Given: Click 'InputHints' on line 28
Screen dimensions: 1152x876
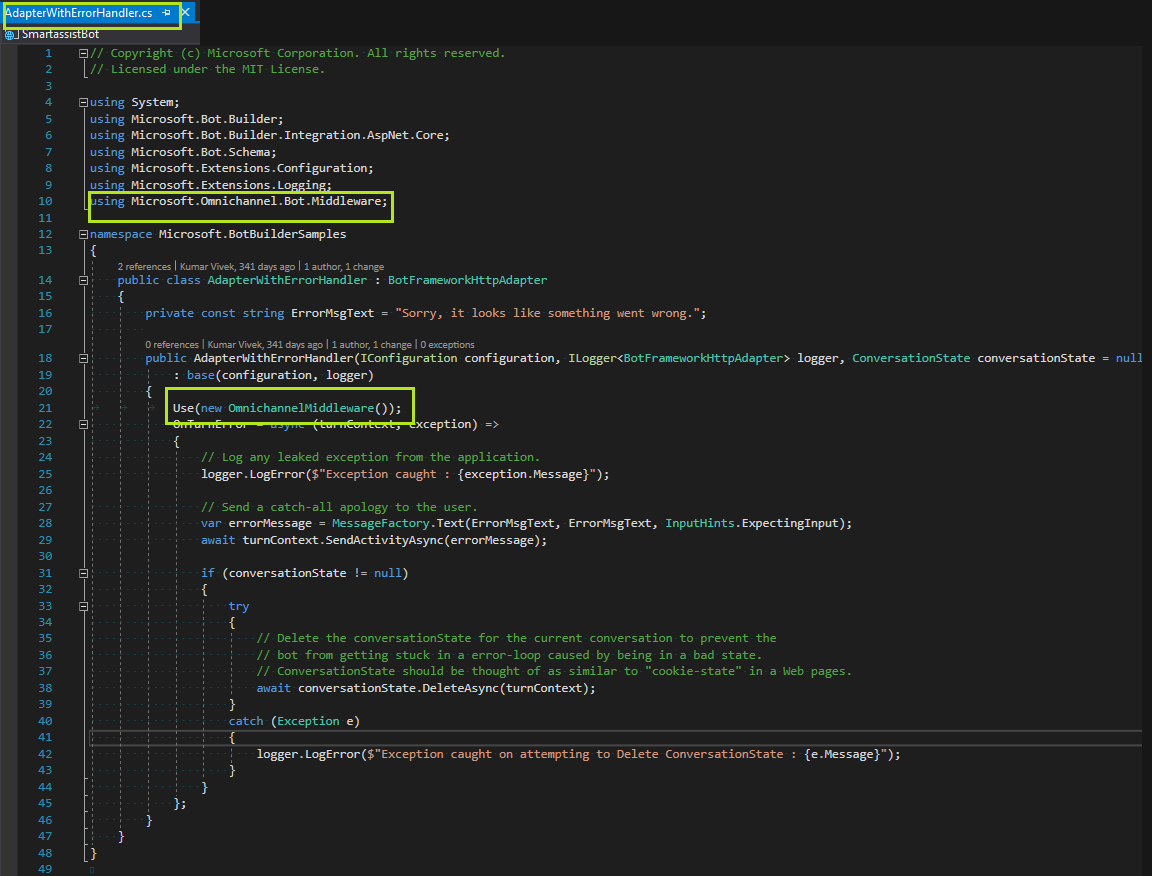Looking at the screenshot, I should [699, 523].
